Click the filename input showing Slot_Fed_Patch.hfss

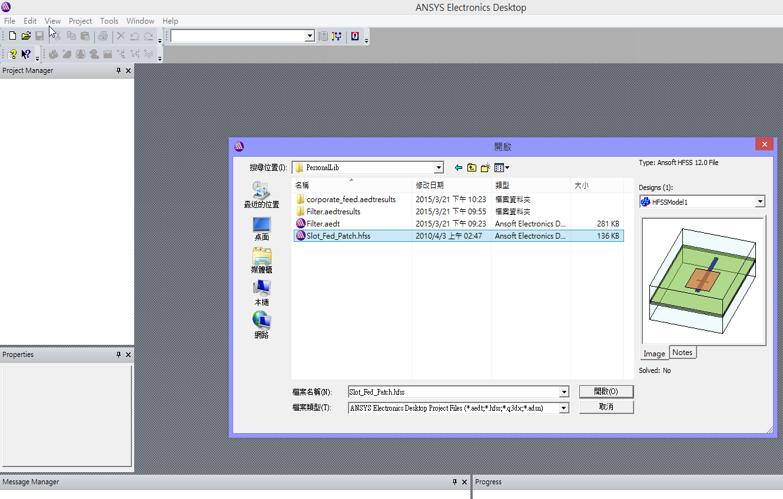coord(453,392)
